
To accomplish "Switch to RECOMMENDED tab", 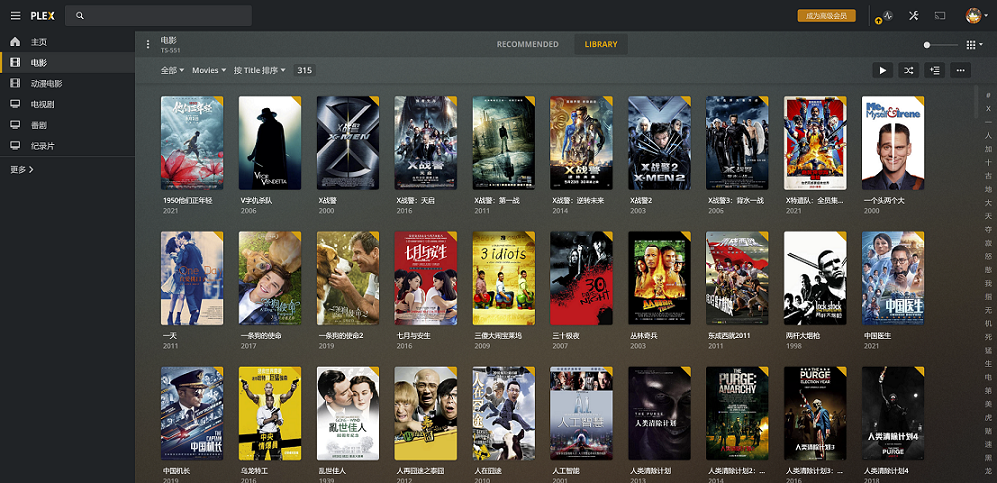I will [528, 44].
